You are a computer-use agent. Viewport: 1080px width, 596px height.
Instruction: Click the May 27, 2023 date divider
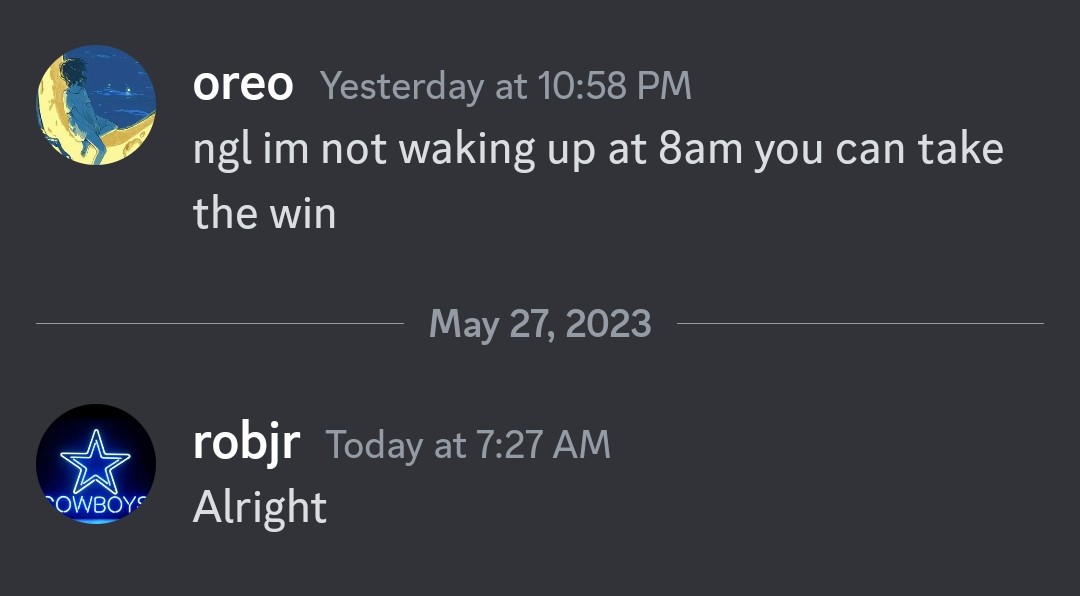pos(540,324)
